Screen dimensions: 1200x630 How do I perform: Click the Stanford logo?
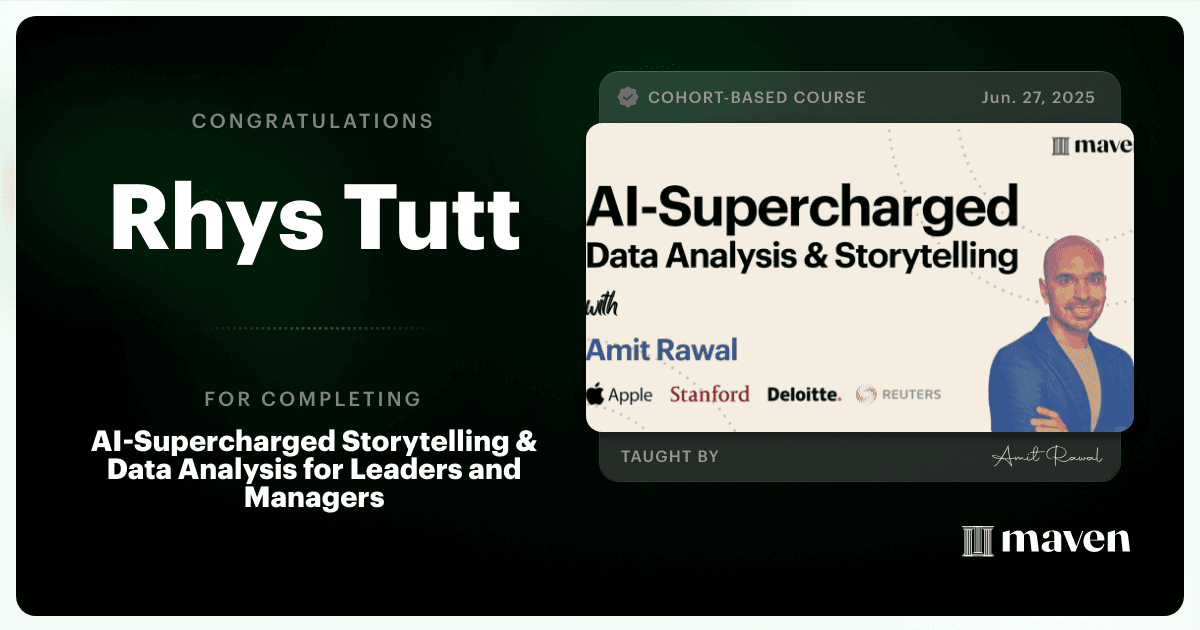(x=709, y=394)
